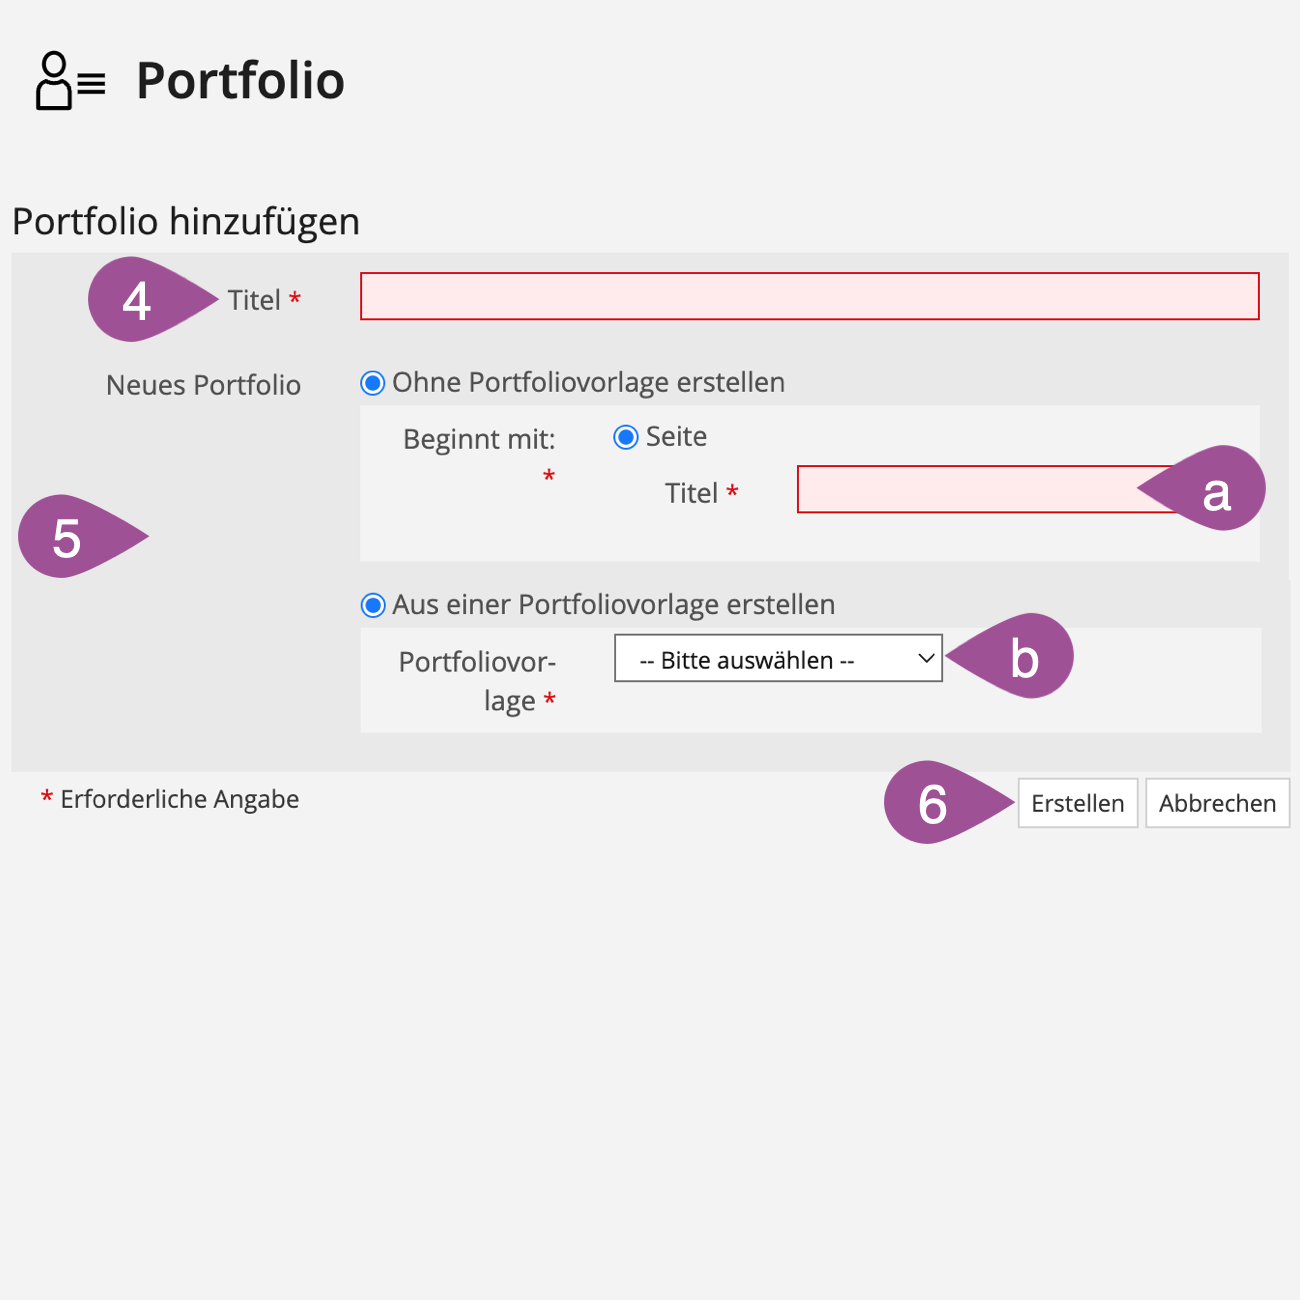Select "Ohne Portfoliovorlage erstellen" radio option
Screen dimensions: 1300x1300
373,383
